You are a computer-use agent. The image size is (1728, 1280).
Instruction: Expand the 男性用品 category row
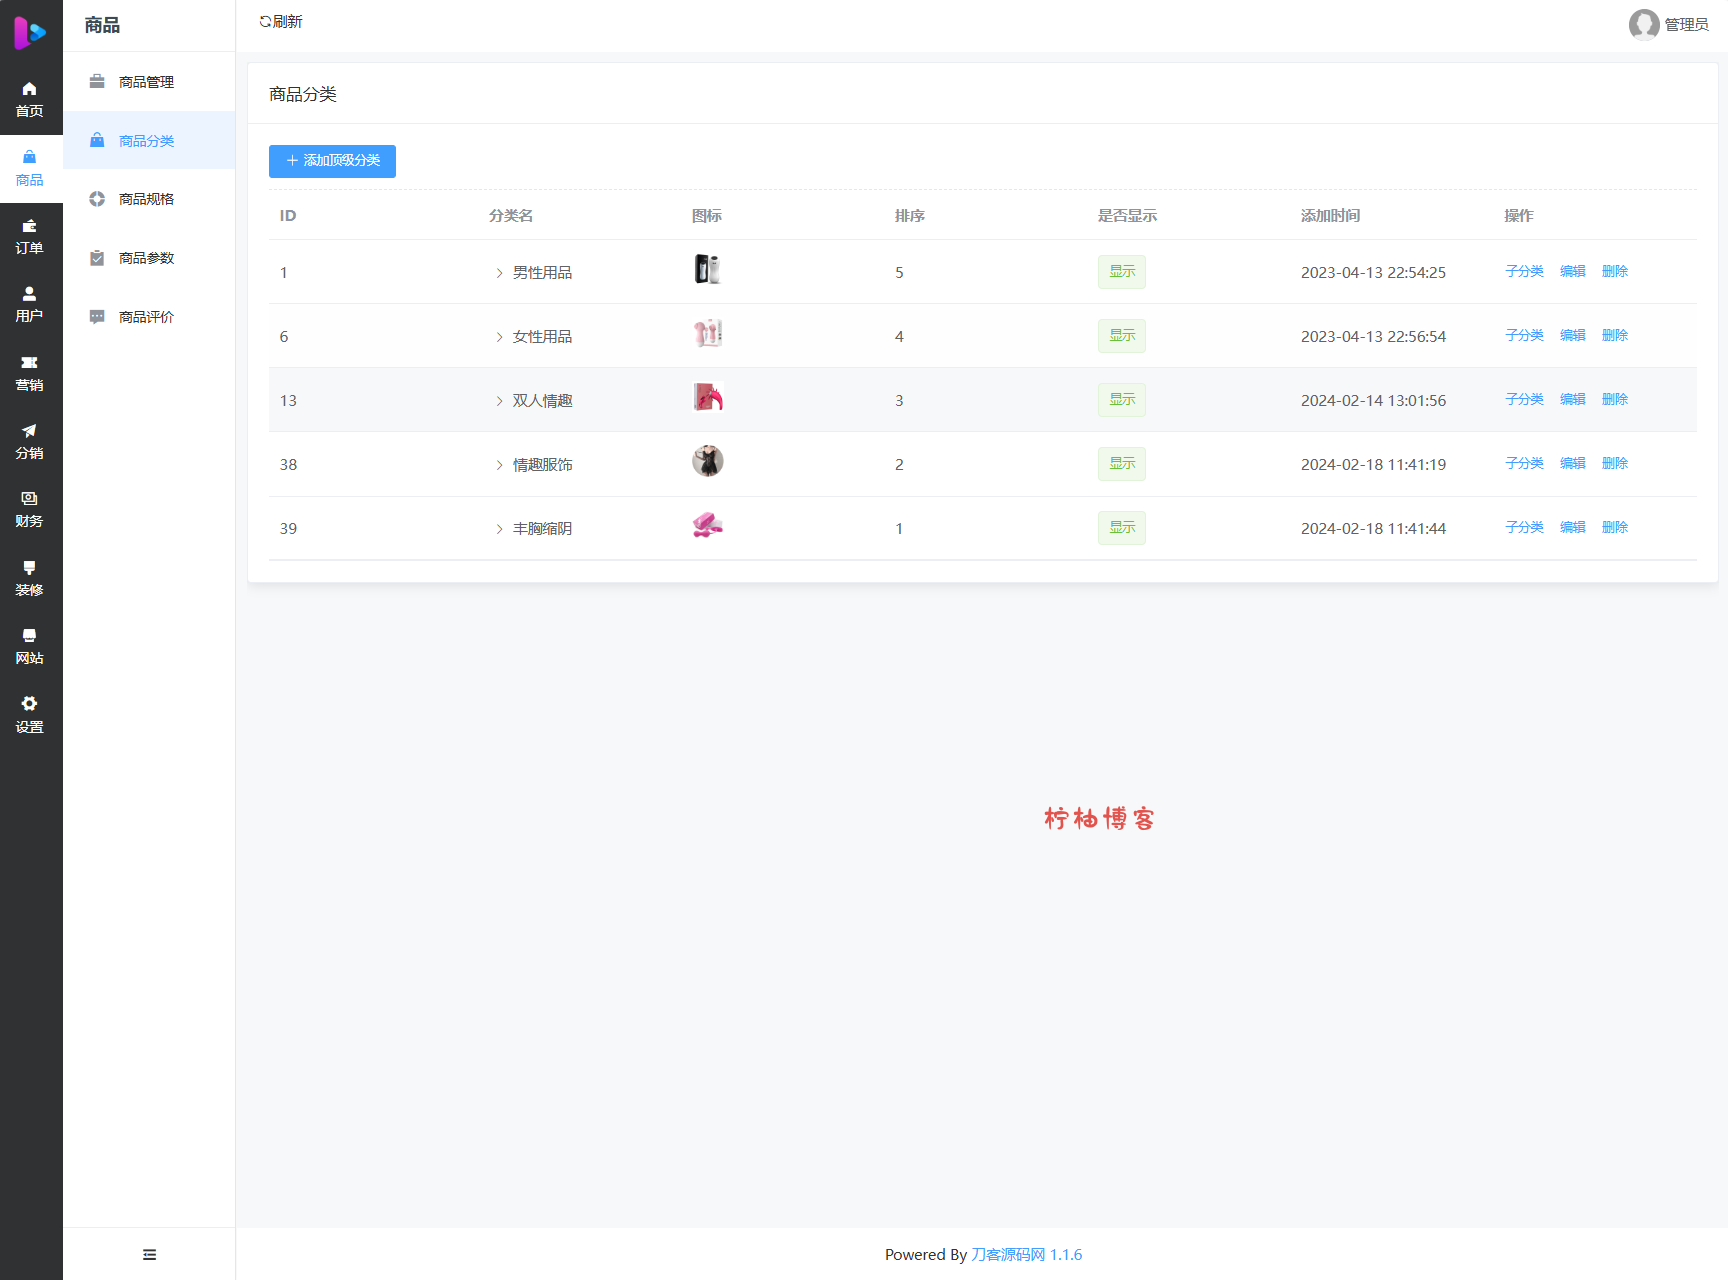pos(499,273)
